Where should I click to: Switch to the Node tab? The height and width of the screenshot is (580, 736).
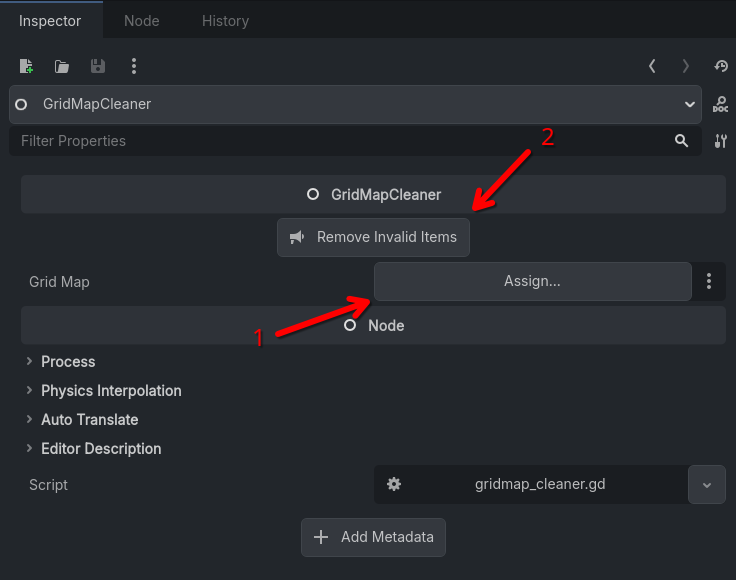click(142, 21)
